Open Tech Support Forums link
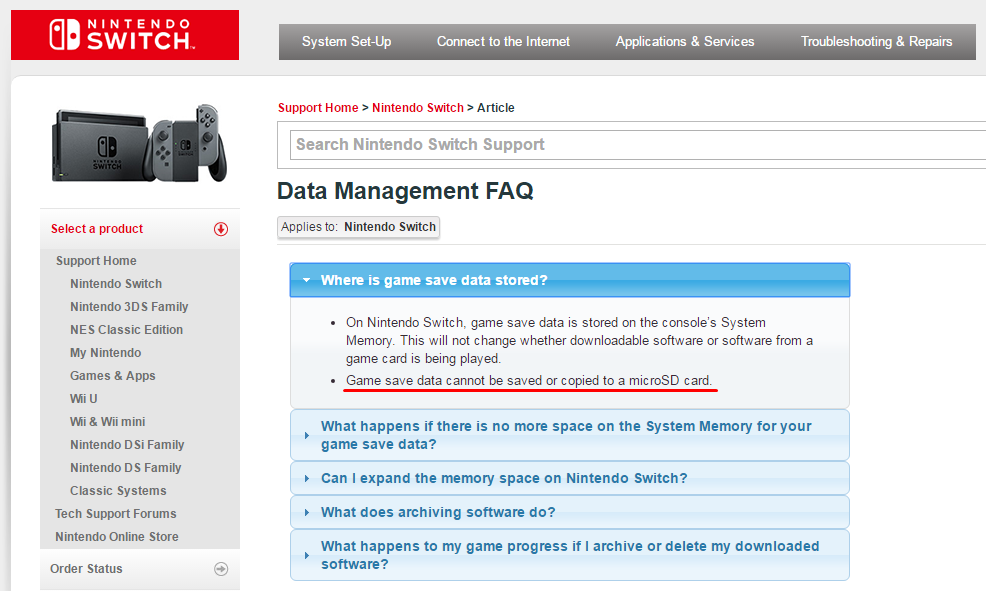 pos(116,514)
